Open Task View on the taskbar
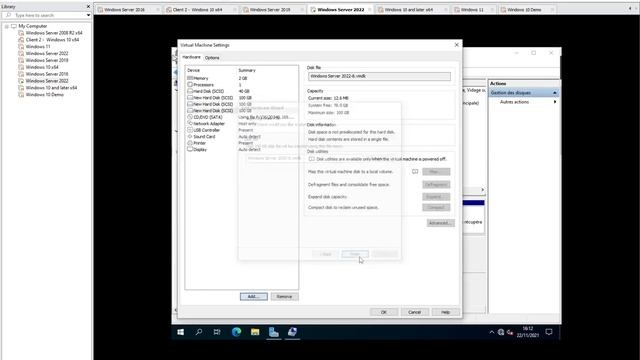640x360 pixels. 217,332
